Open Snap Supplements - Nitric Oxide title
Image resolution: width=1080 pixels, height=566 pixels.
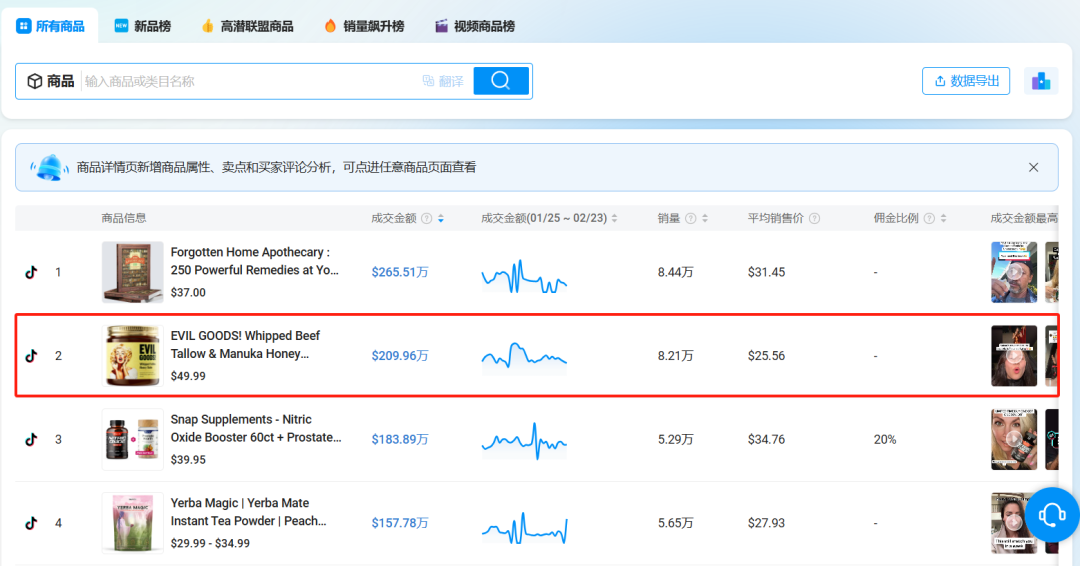(256, 428)
